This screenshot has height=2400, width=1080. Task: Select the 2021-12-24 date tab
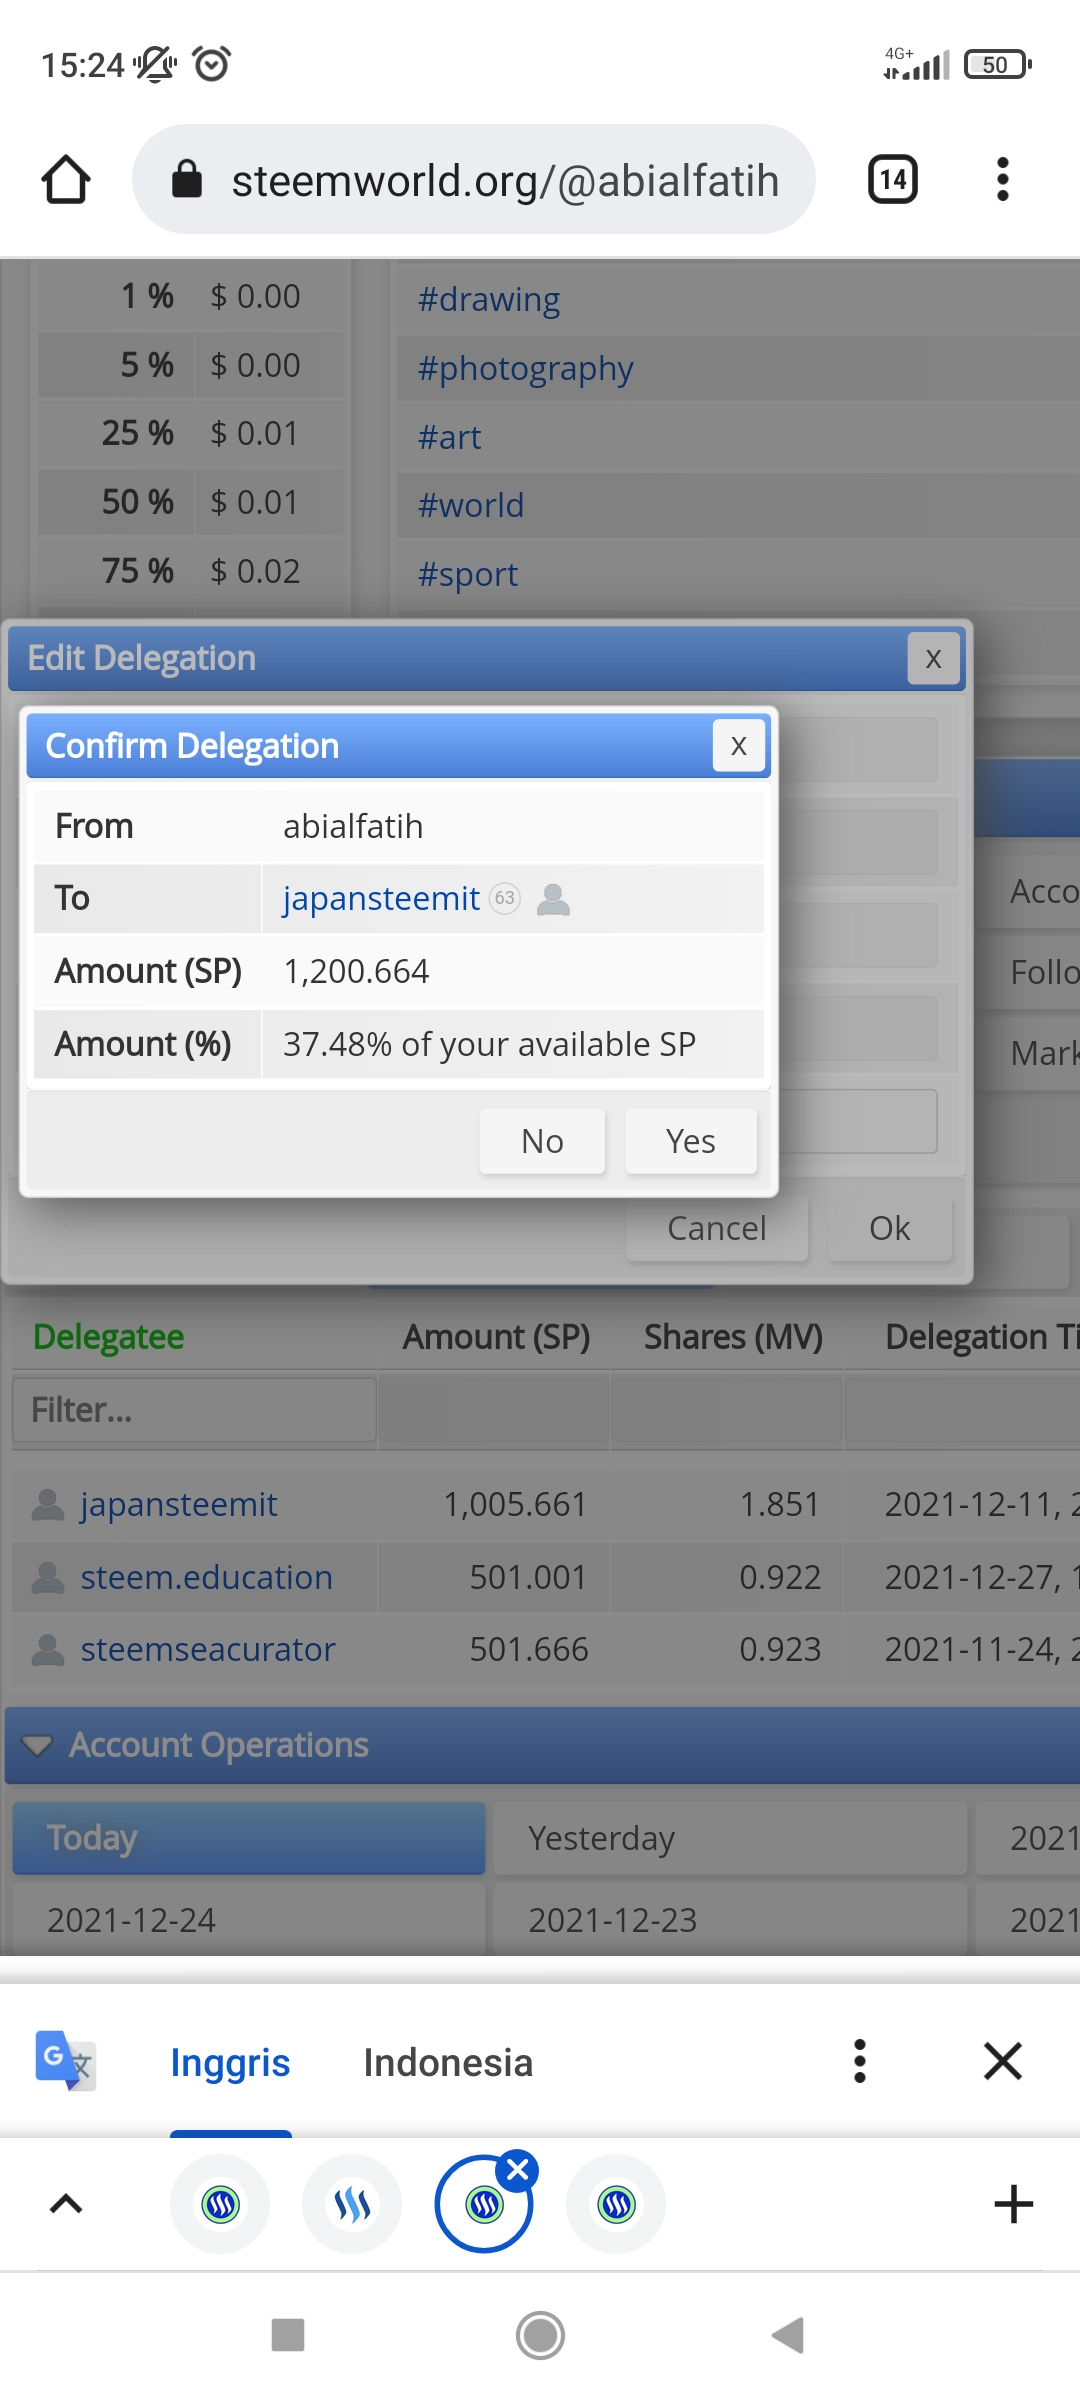249,1920
